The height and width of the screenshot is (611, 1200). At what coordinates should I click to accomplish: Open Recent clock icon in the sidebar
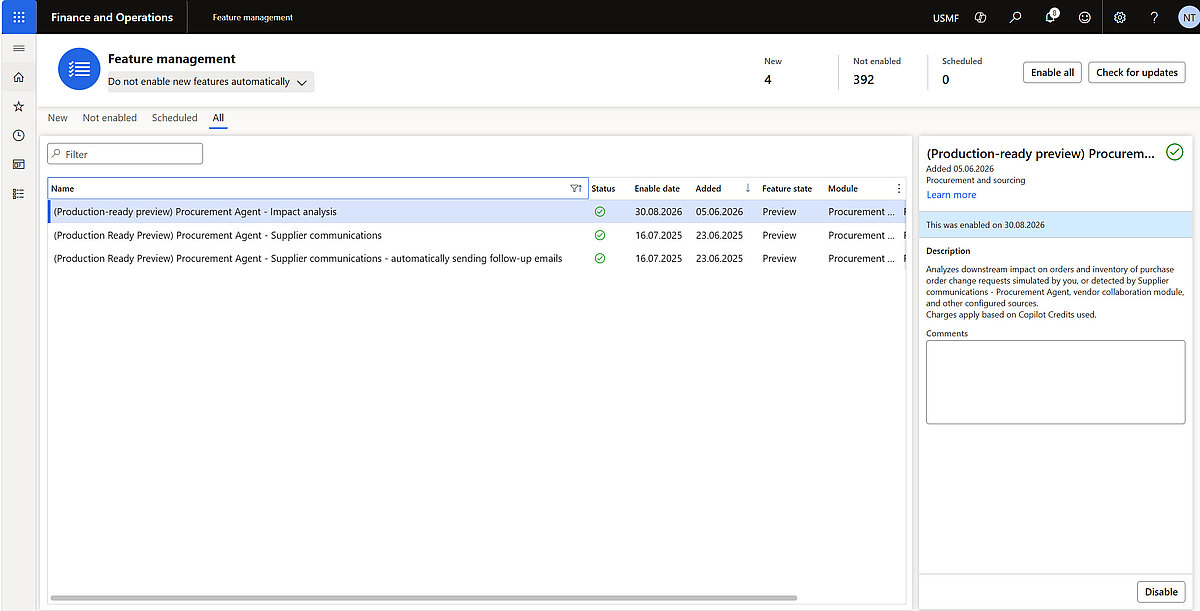[x=18, y=135]
